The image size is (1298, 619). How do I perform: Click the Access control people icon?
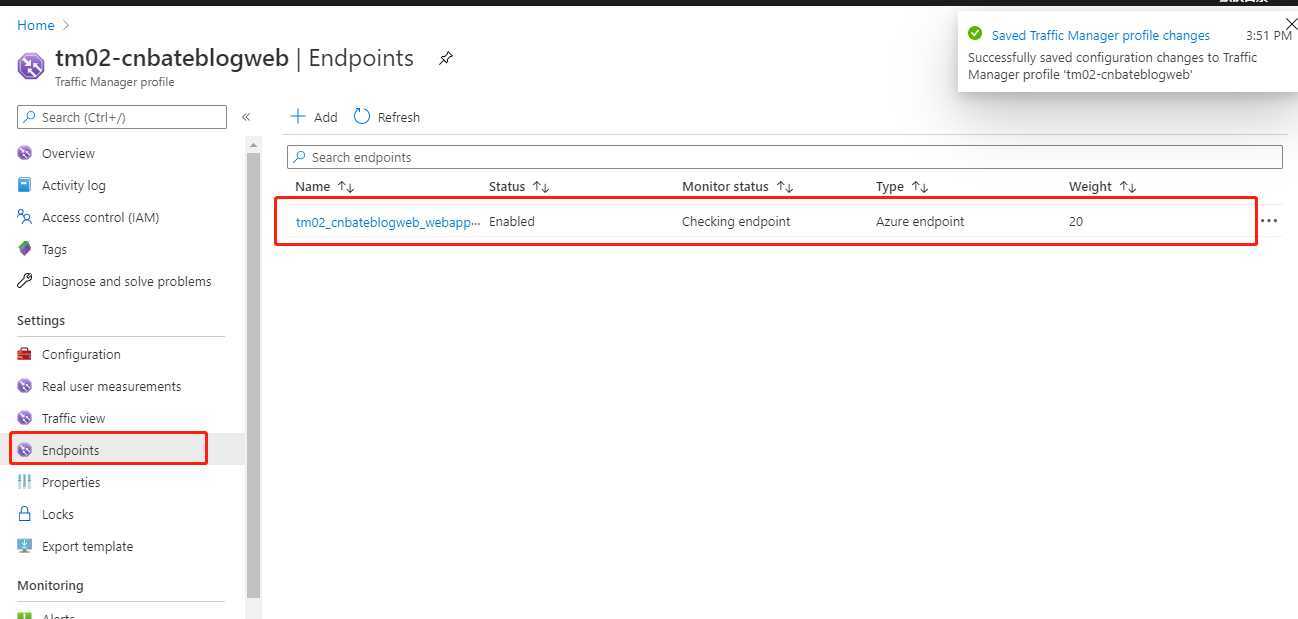[x=25, y=217]
